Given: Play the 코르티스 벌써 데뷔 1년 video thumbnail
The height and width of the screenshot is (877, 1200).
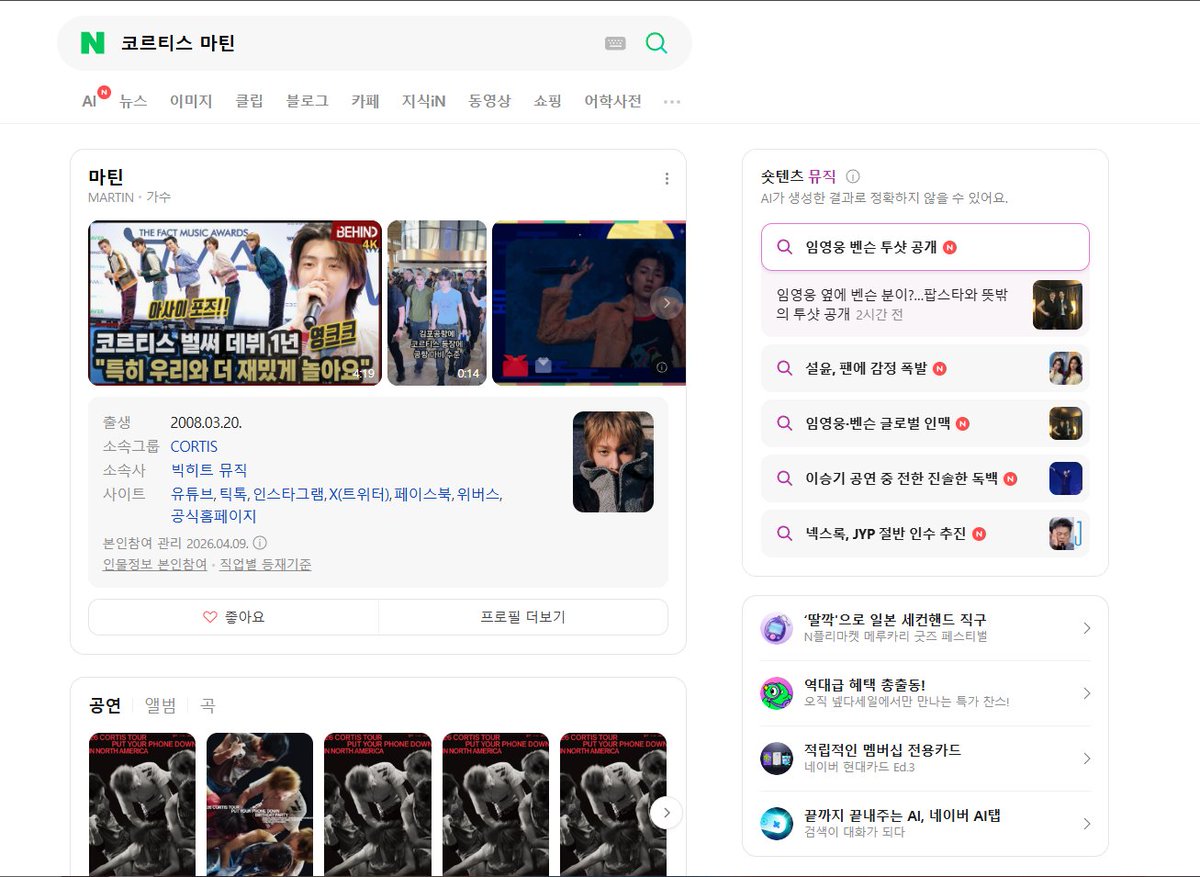Looking at the screenshot, I should point(235,302).
